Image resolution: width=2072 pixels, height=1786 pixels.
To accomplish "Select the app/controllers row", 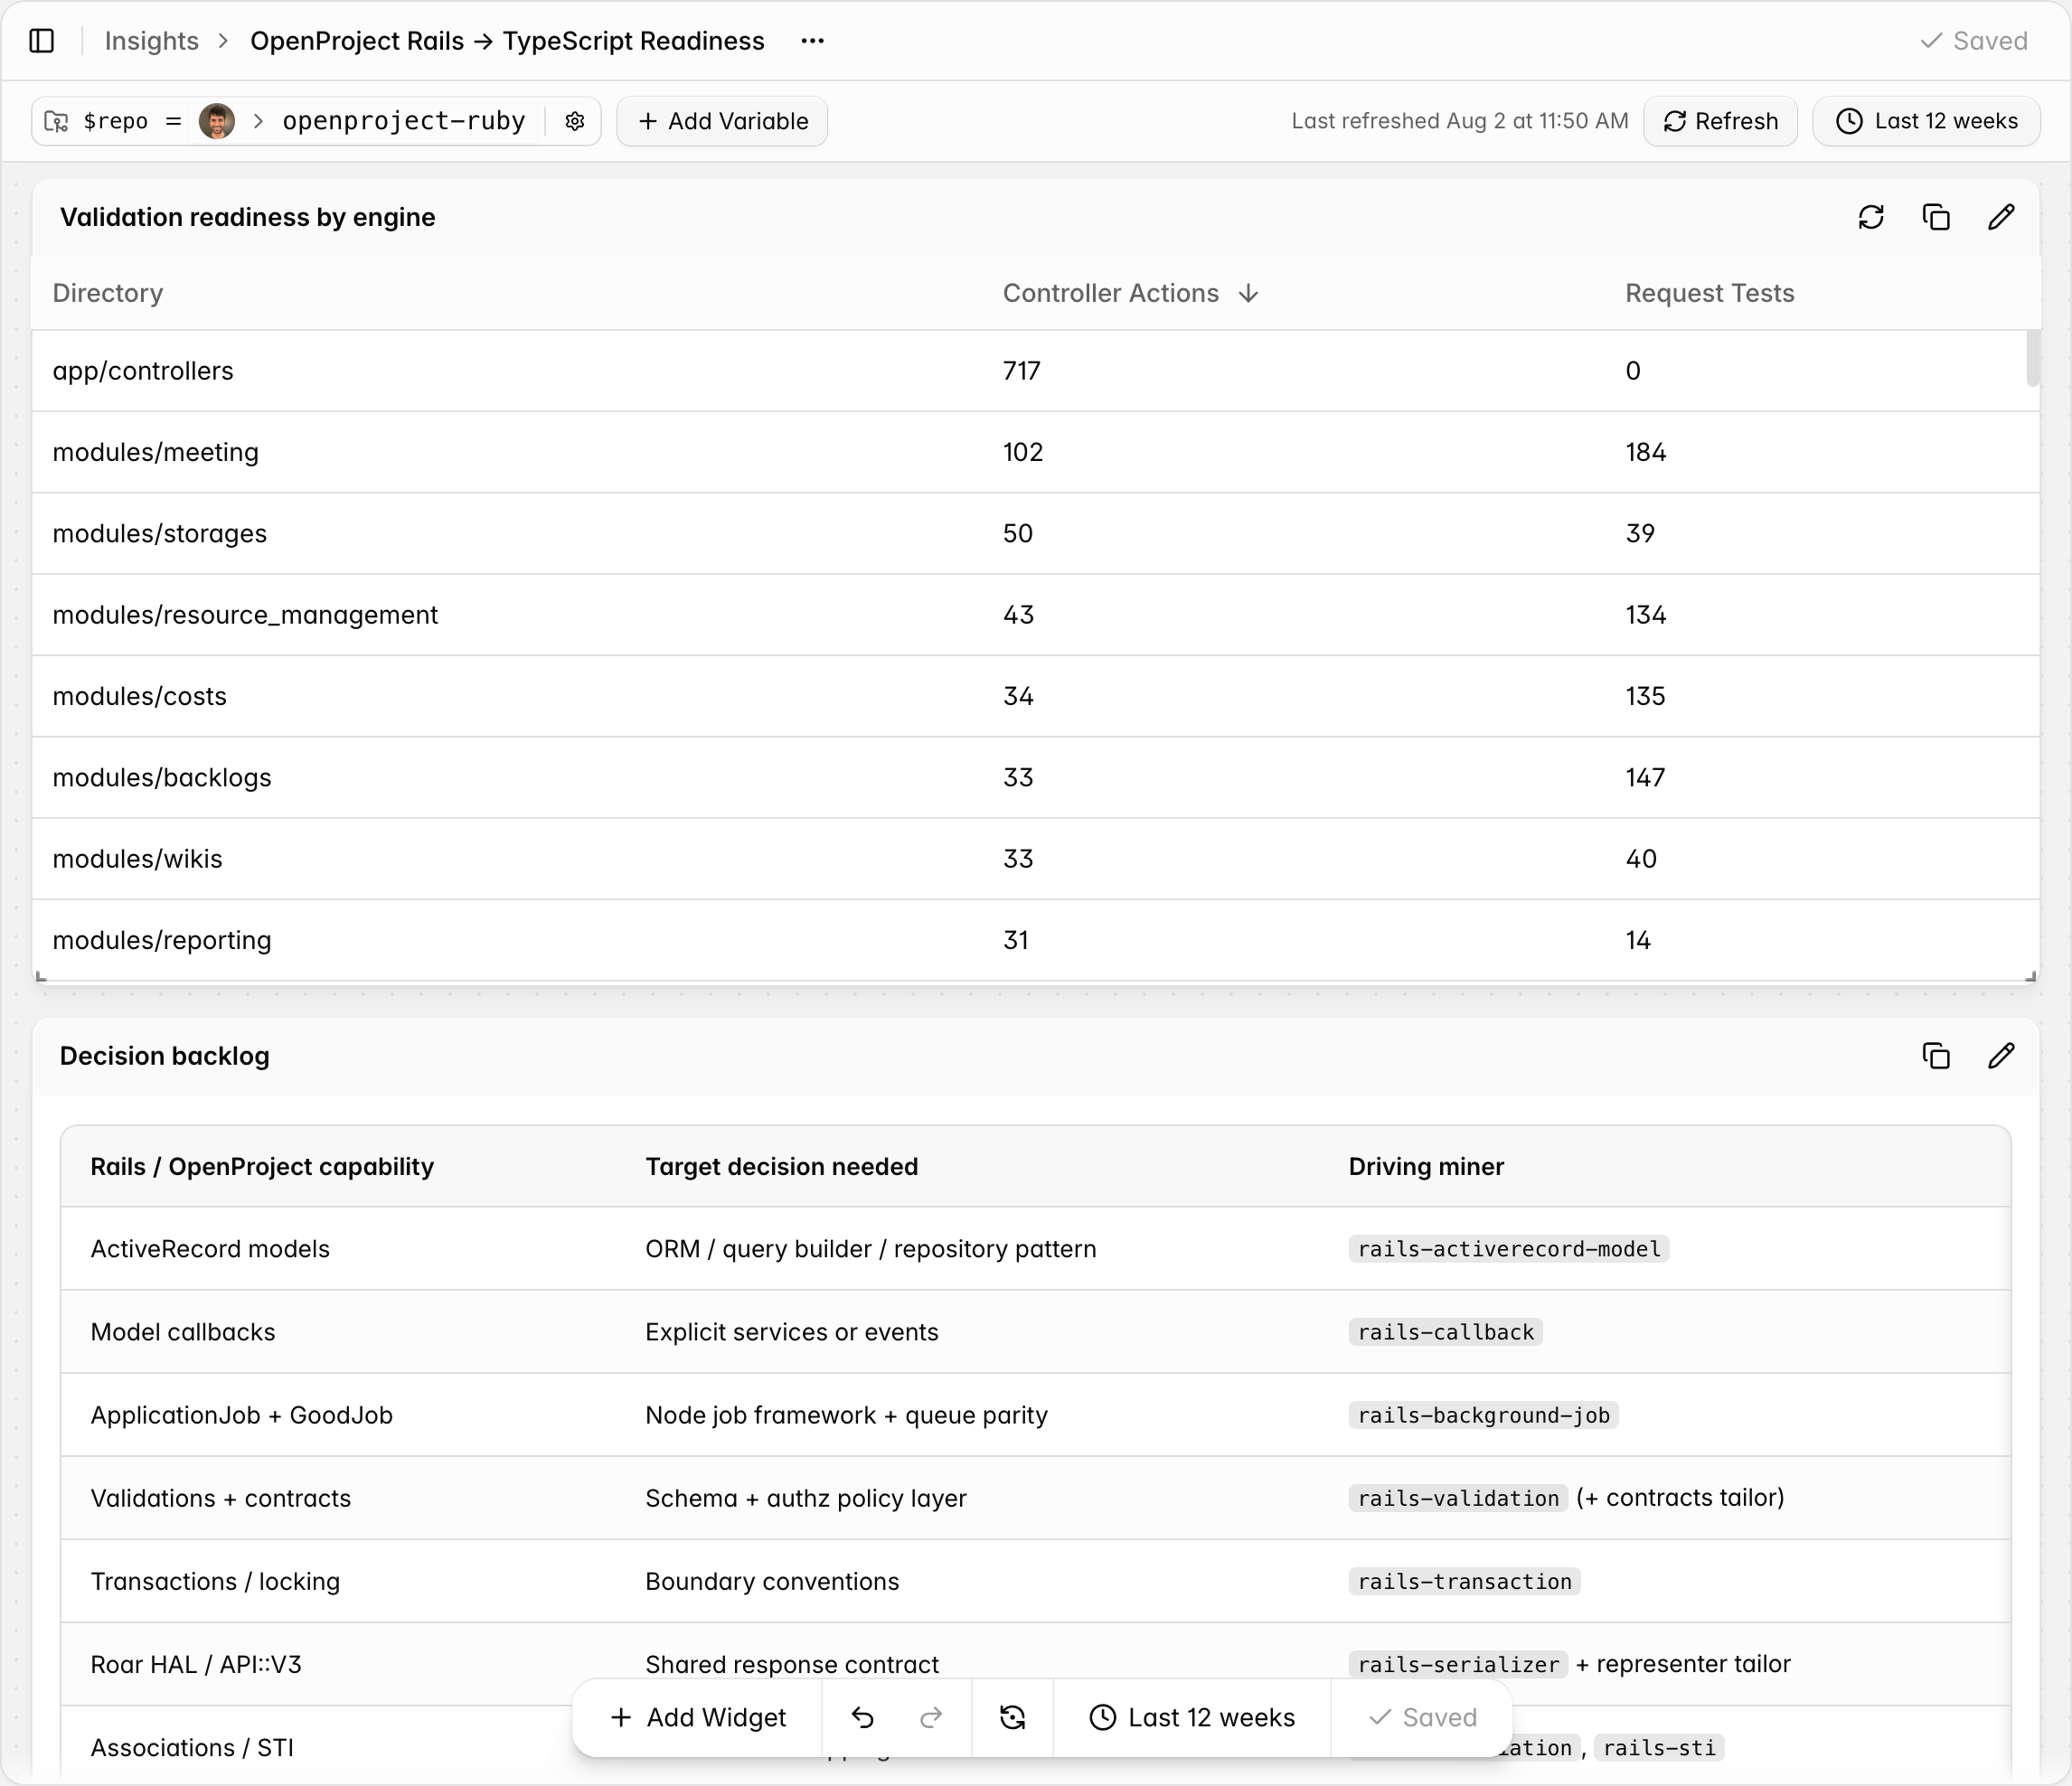I will click(x=1035, y=371).
